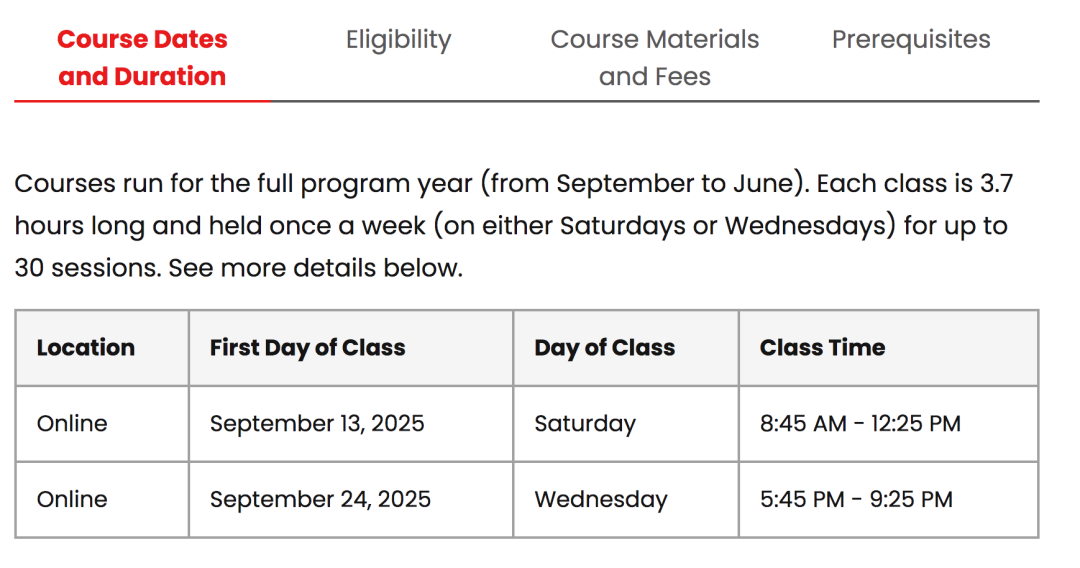The image size is (1080, 568).
Task: Click the text '30 sessions' in the description
Action: (x=87, y=268)
